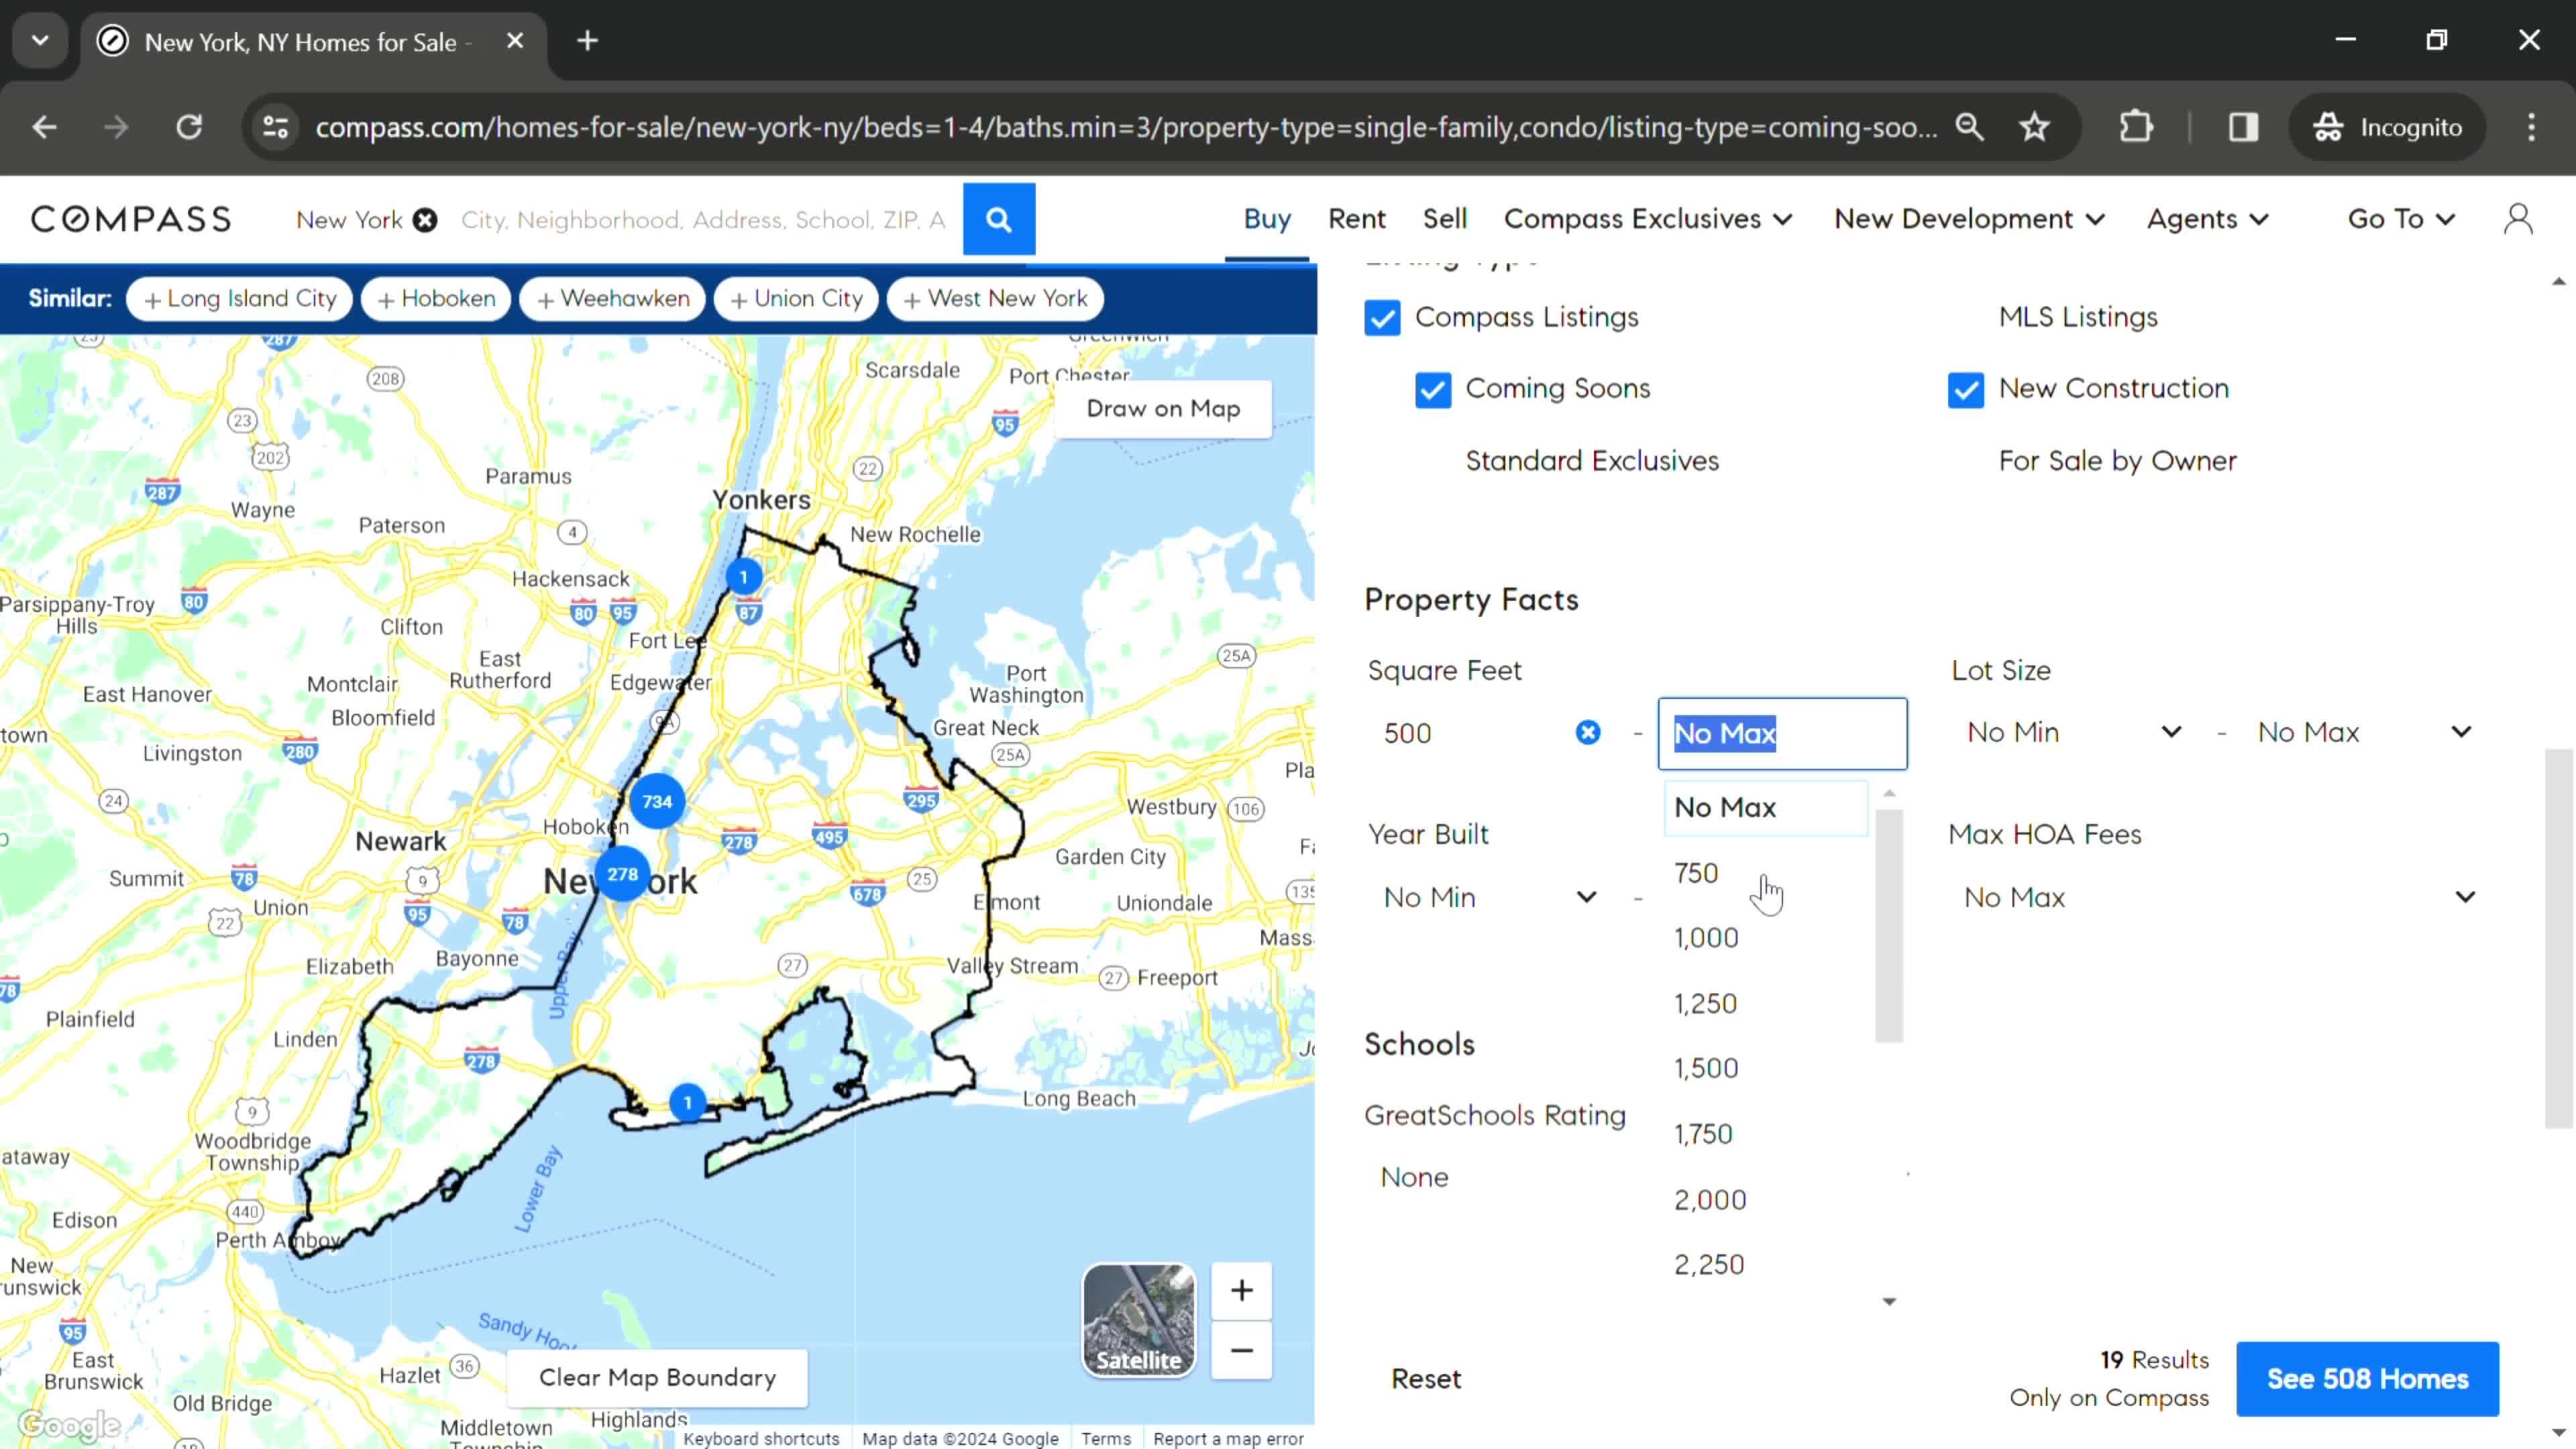Enable Standard Exclusives option
Viewport: 2576px width, 1449px height.
(1592, 461)
